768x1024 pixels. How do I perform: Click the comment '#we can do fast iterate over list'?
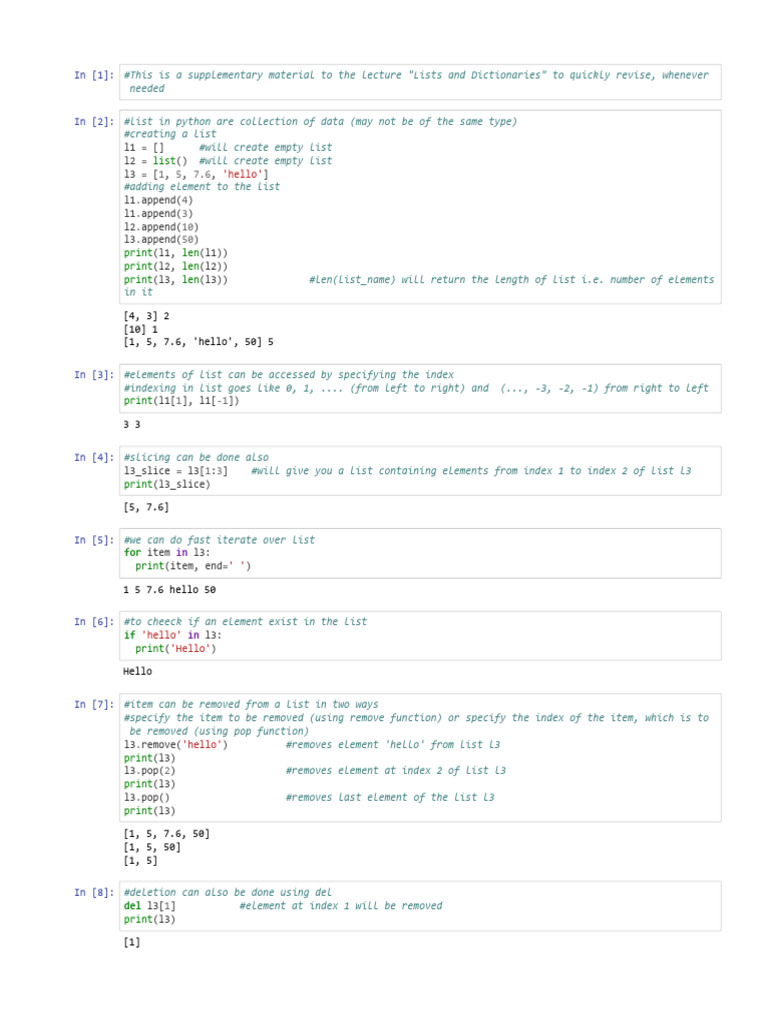tap(219, 540)
